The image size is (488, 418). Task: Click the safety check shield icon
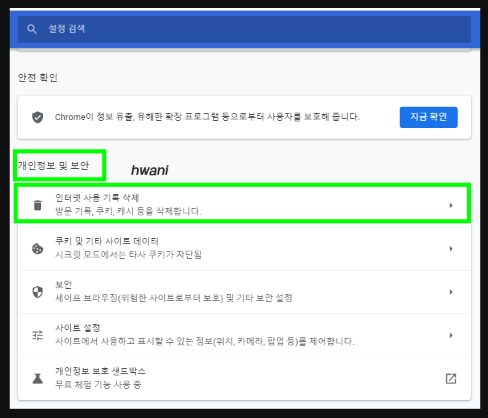pyautogui.click(x=37, y=117)
